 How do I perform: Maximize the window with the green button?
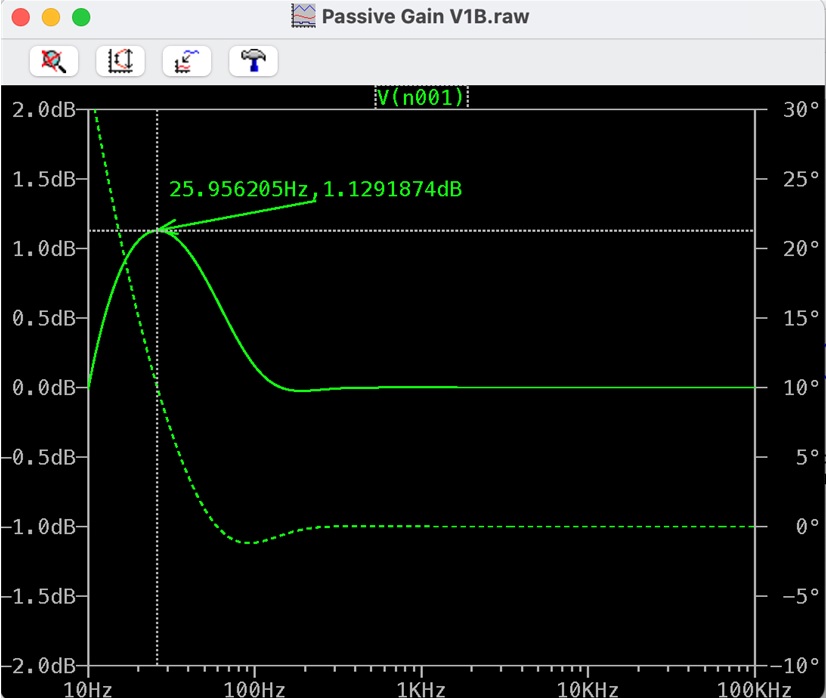click(81, 17)
